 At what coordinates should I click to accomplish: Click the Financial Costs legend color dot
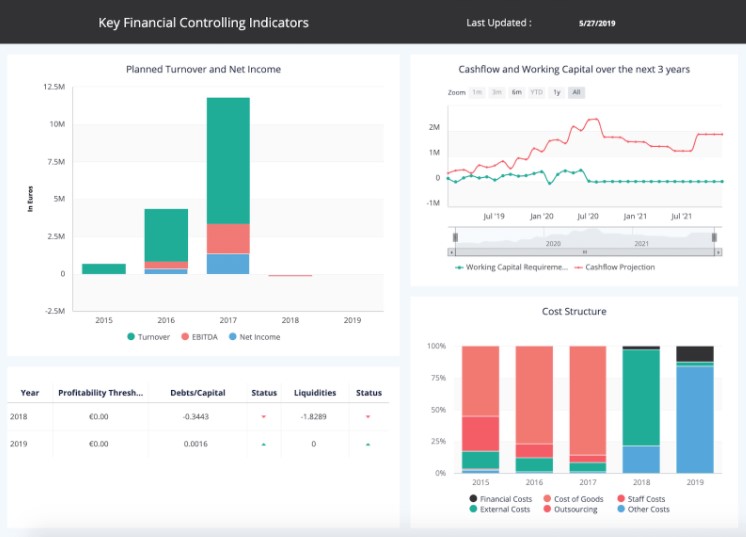pyautogui.click(x=473, y=498)
